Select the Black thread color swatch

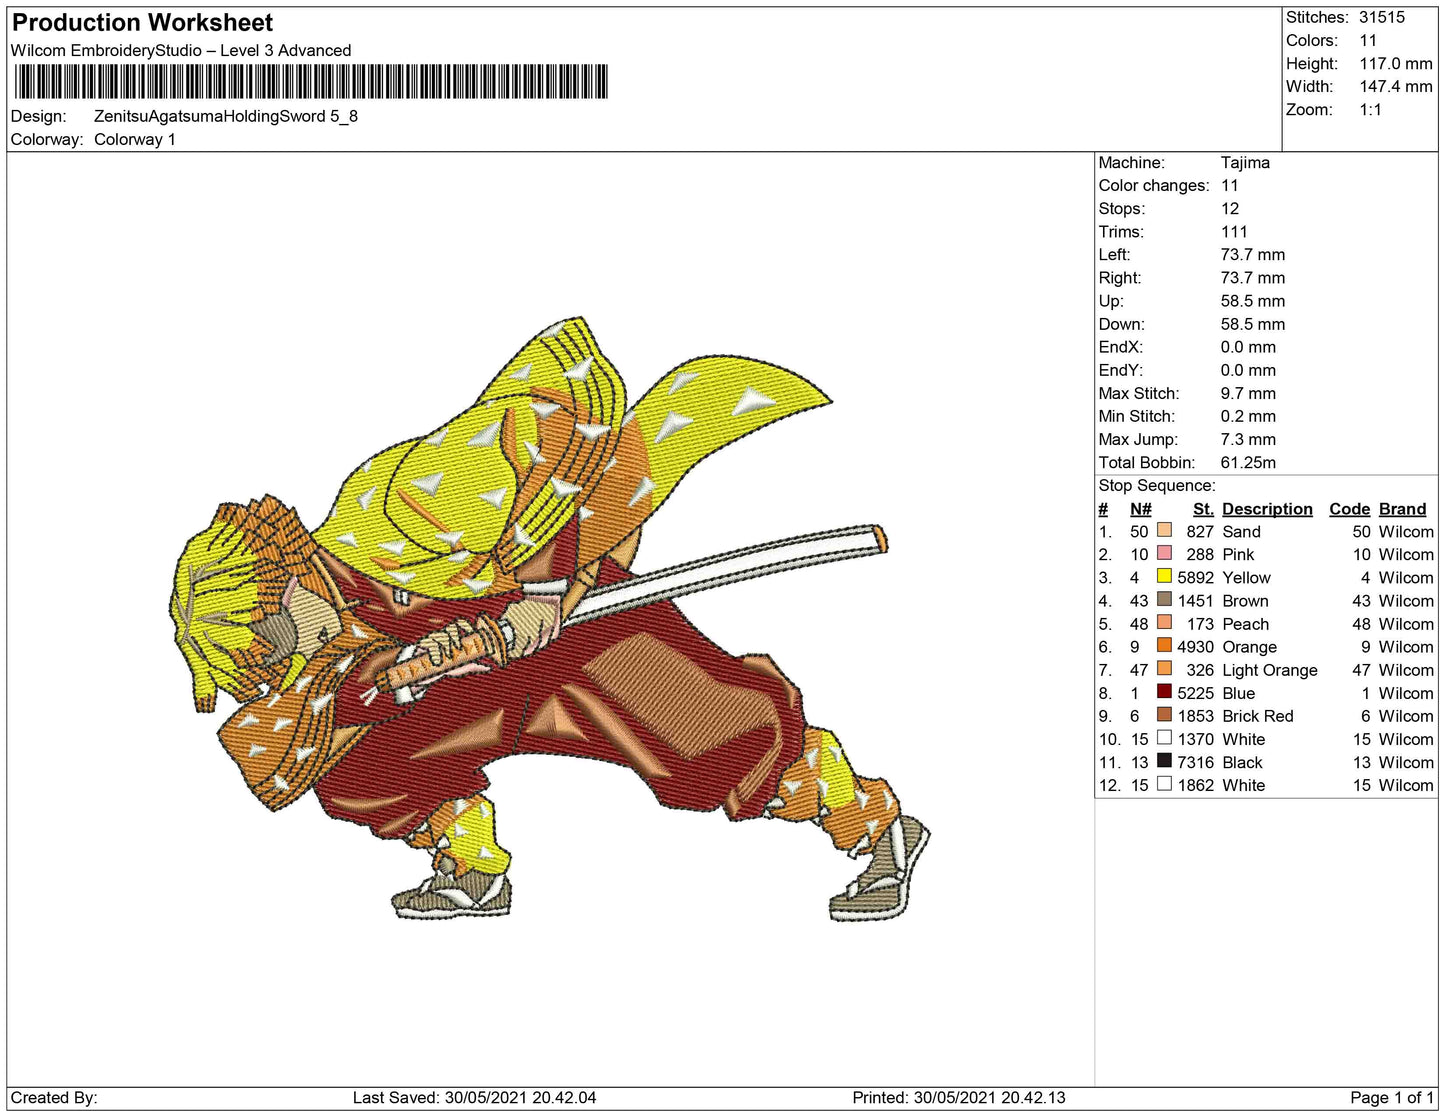pyautogui.click(x=1164, y=761)
